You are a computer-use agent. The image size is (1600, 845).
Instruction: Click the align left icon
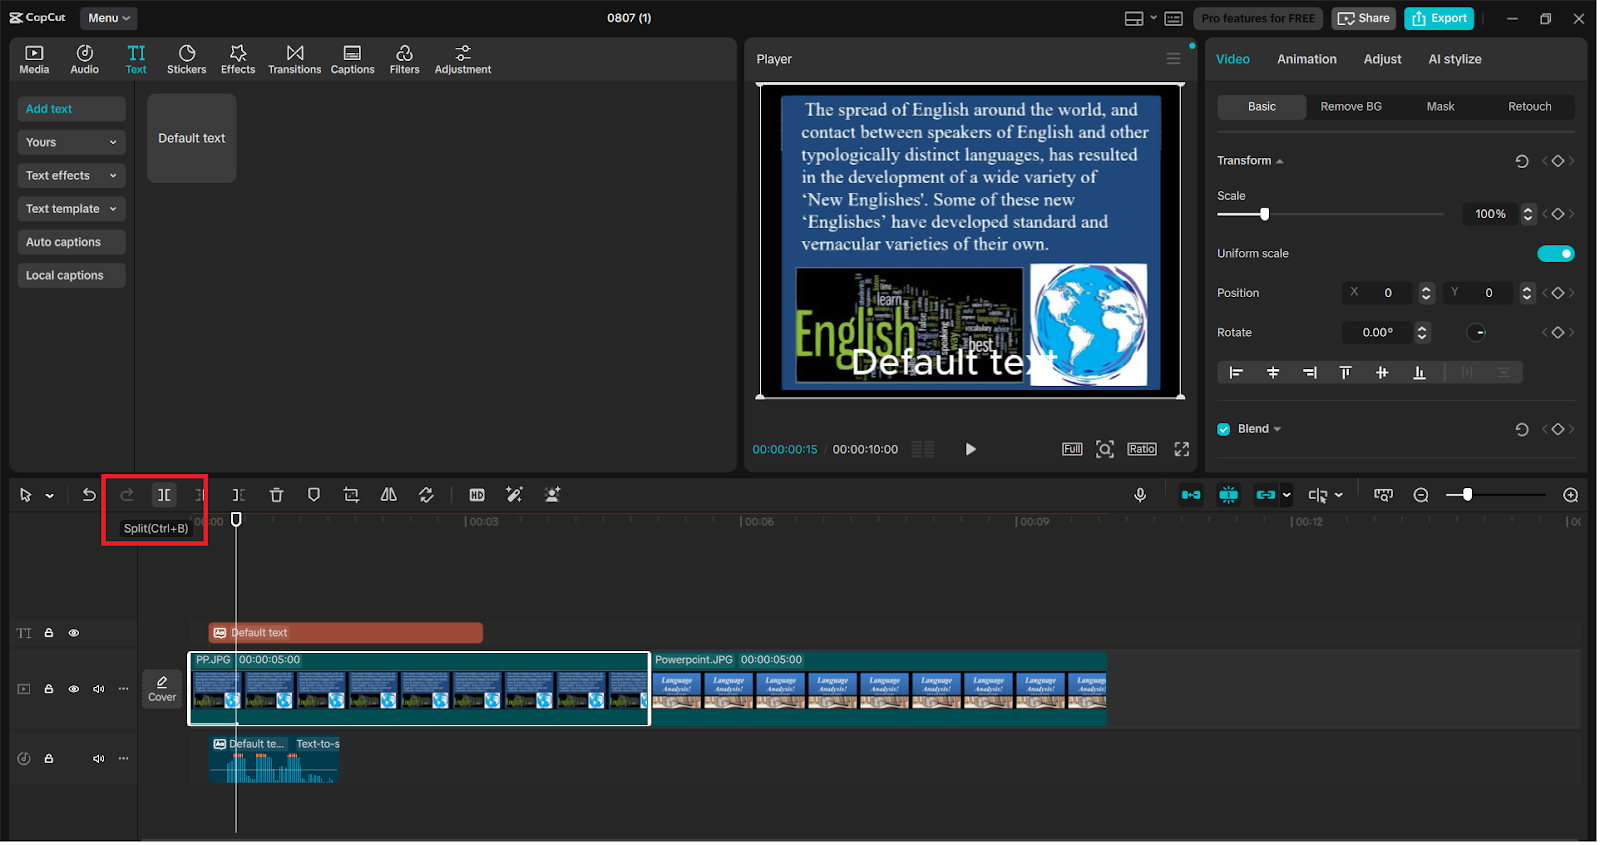click(x=1236, y=373)
